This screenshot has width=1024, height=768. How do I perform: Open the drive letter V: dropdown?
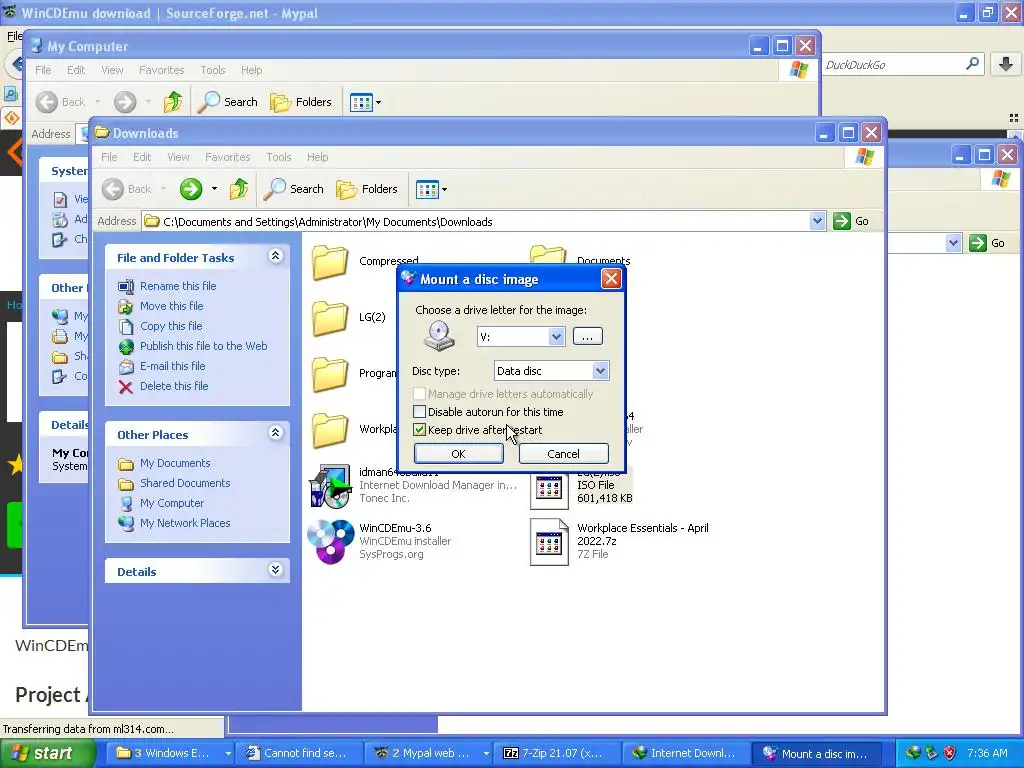(x=556, y=336)
